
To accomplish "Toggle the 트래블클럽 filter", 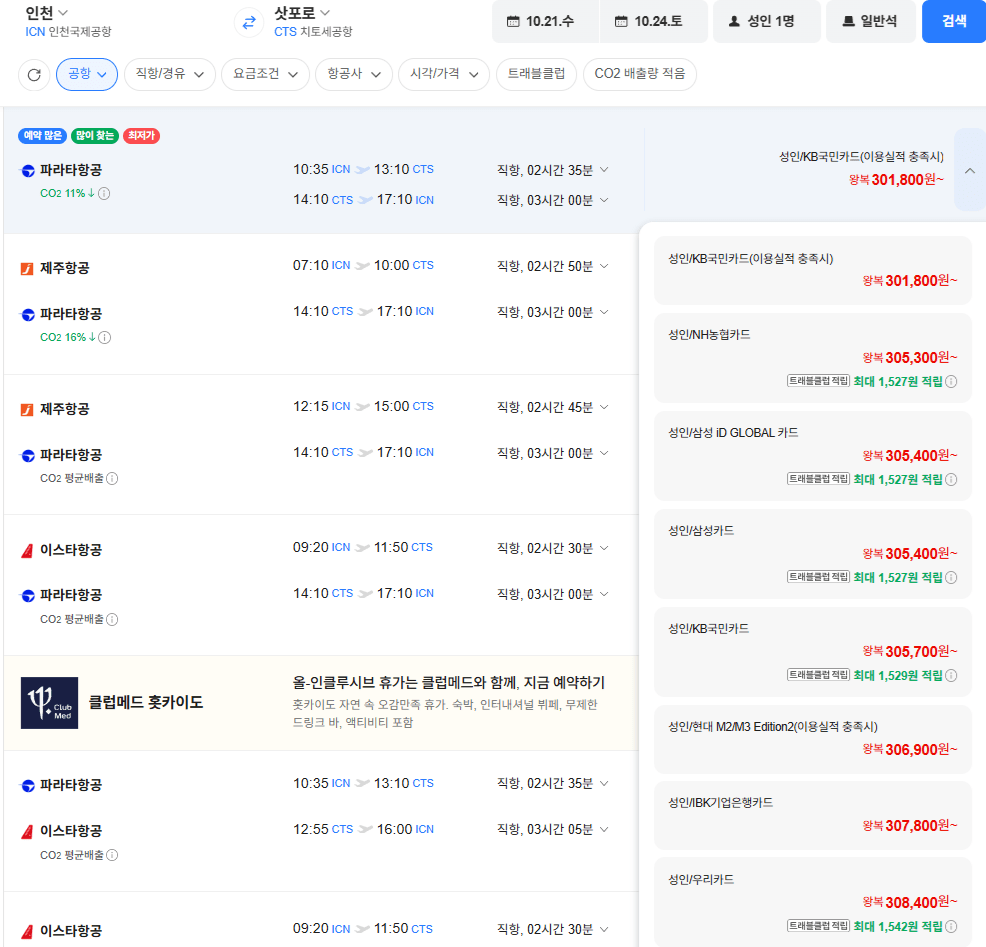I will point(536,74).
